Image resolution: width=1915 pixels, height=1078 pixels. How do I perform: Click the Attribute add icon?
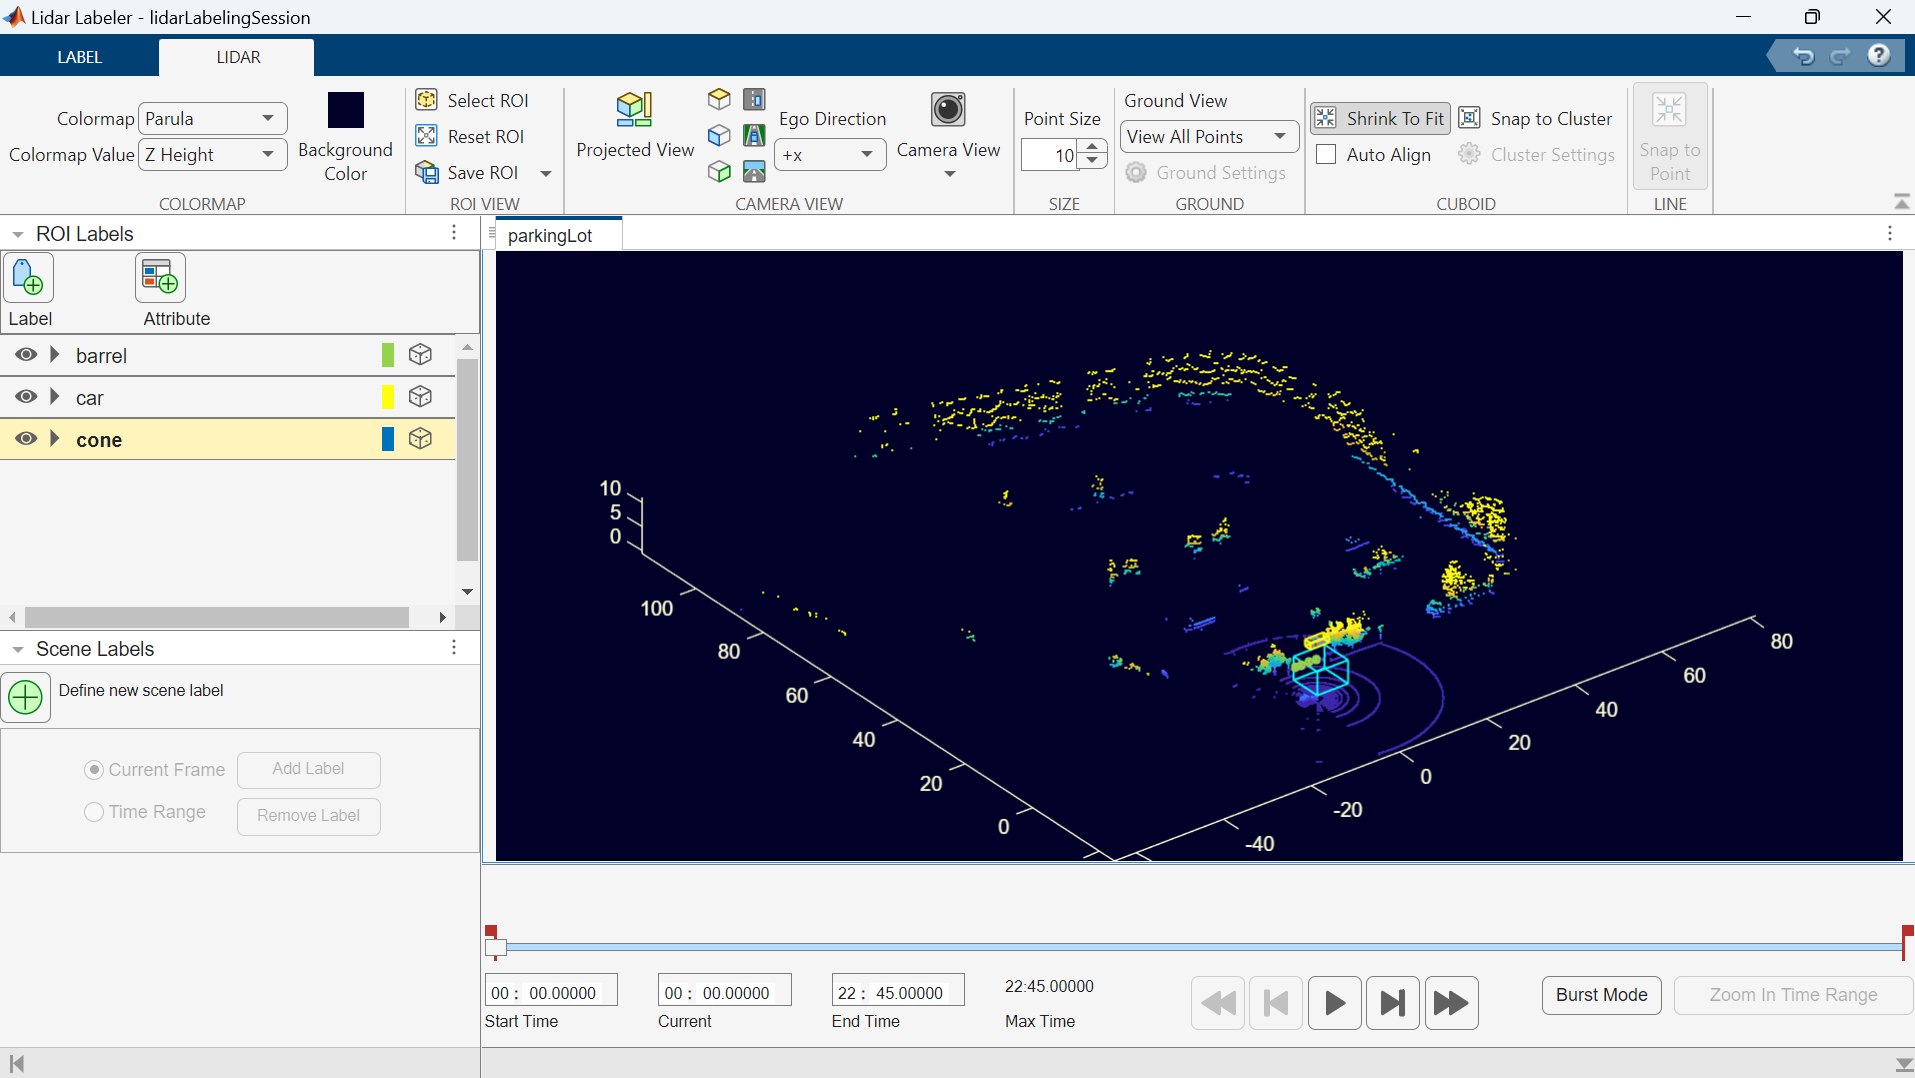[x=161, y=278]
